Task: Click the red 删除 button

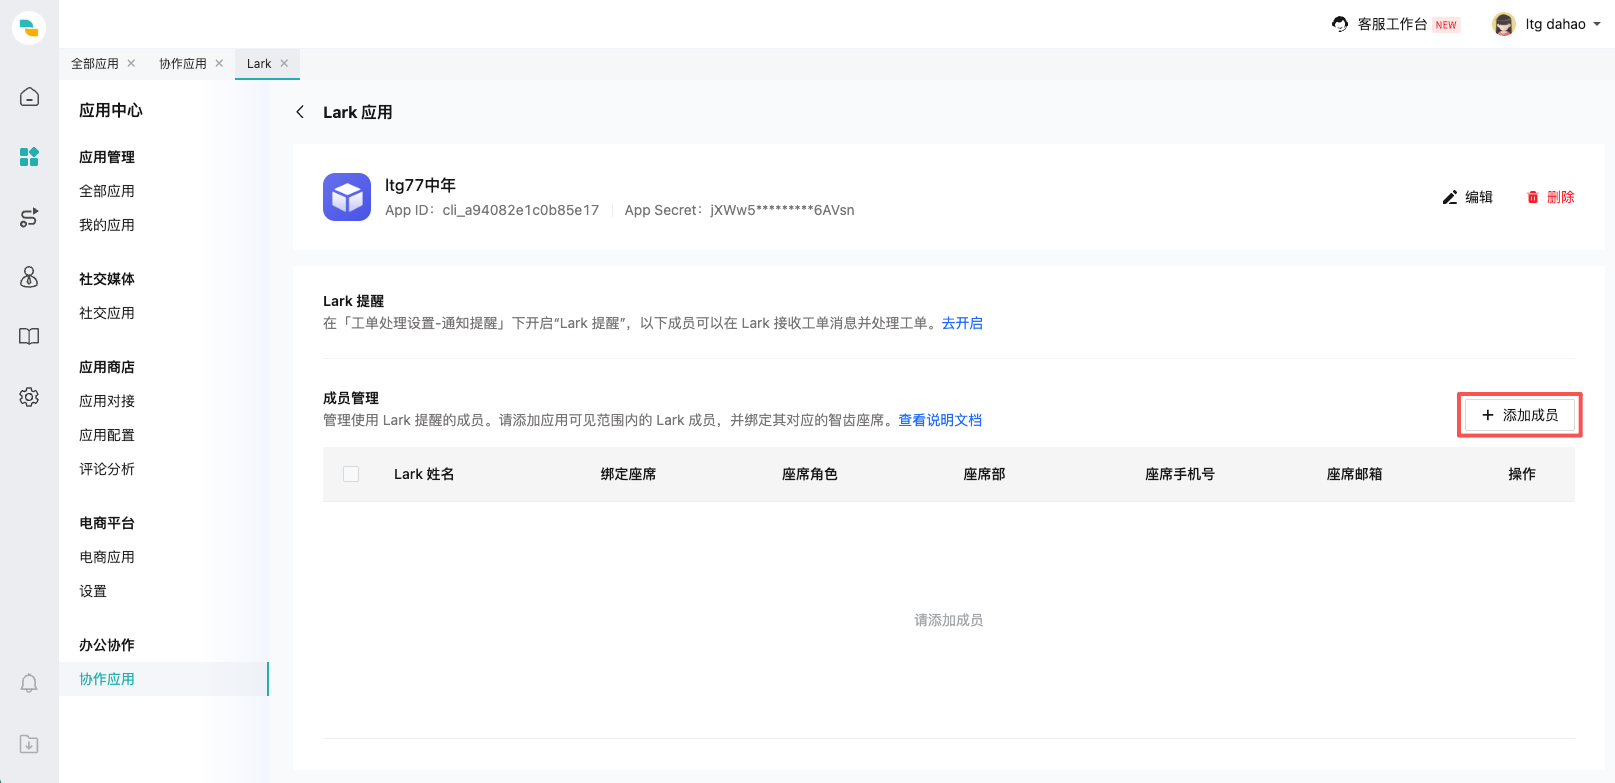Action: (1550, 197)
